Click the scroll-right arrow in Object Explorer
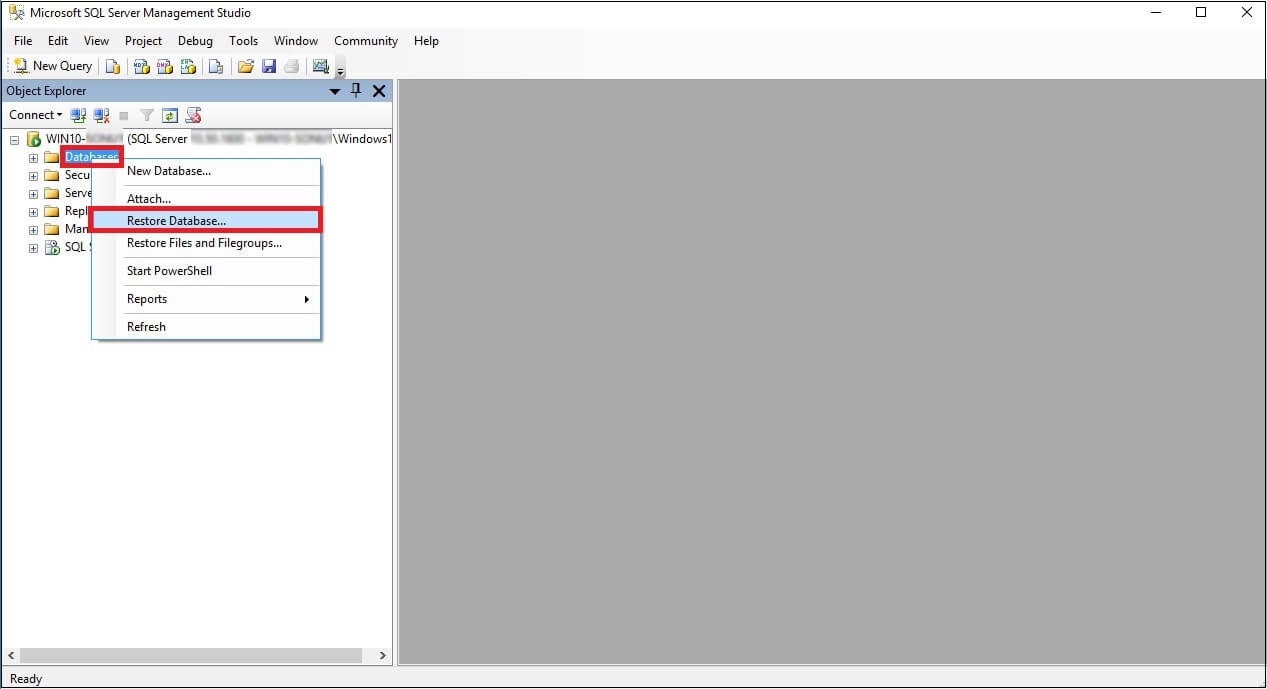This screenshot has height=689, width=1267. [383, 656]
